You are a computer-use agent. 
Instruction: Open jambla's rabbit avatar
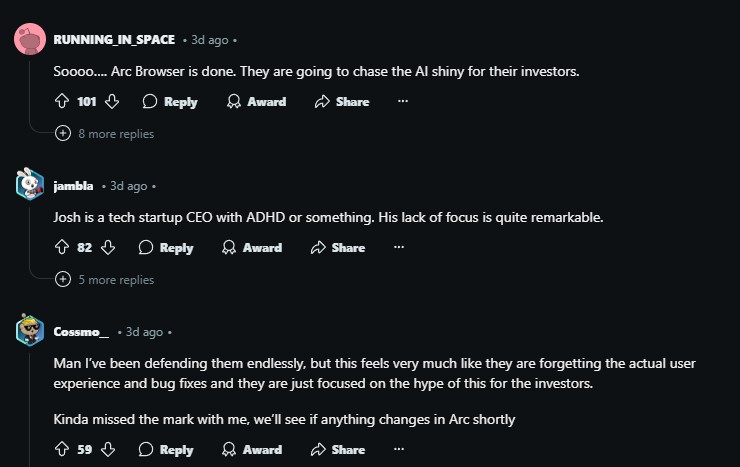[x=30, y=184]
